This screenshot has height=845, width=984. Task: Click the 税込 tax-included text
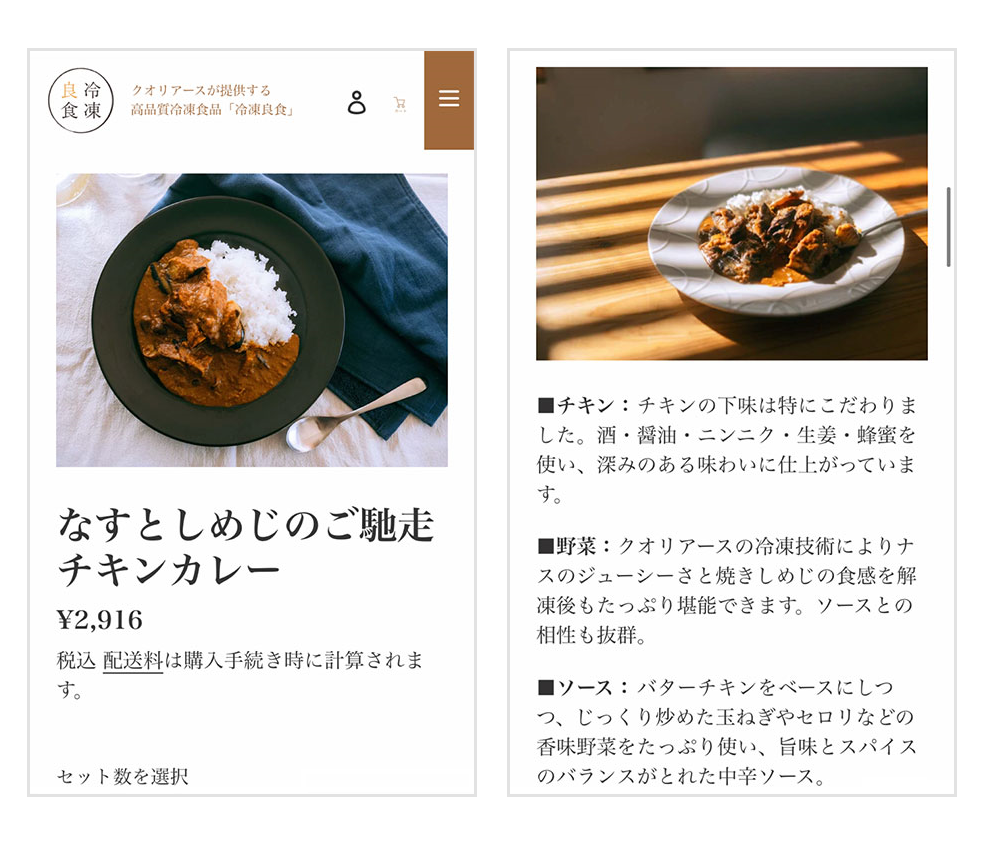point(76,661)
